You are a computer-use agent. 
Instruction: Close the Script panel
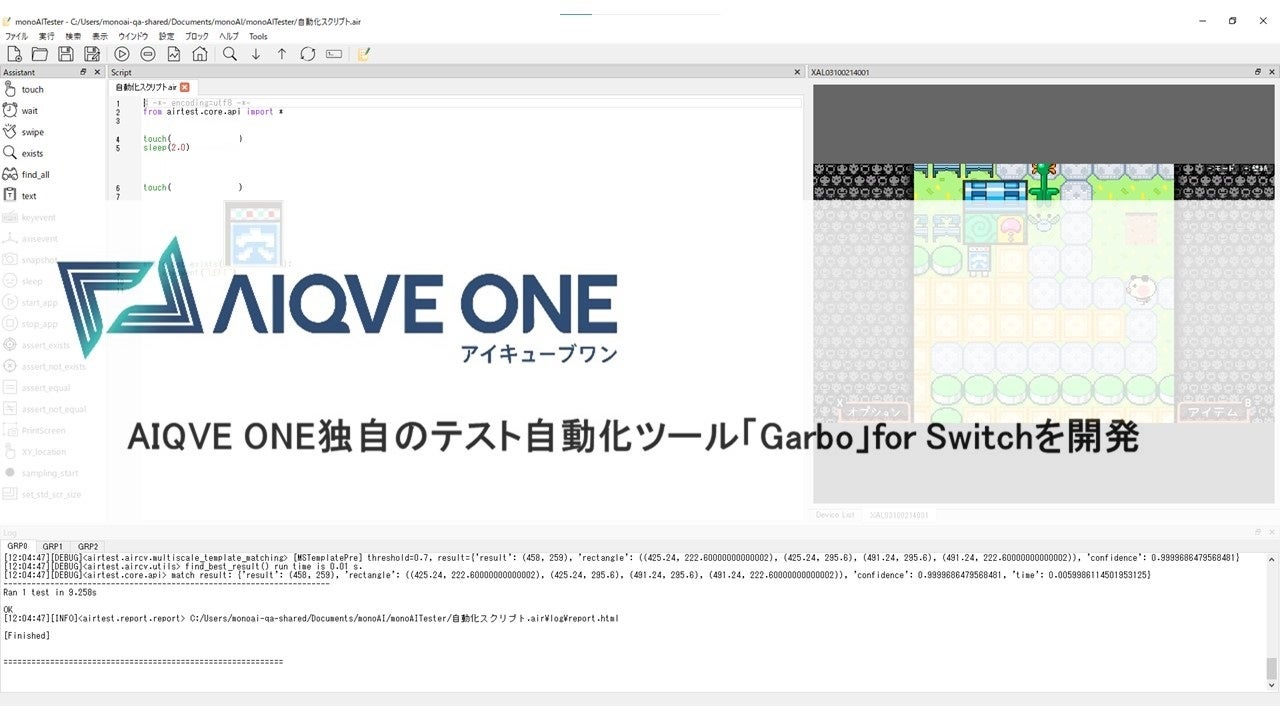coord(797,72)
